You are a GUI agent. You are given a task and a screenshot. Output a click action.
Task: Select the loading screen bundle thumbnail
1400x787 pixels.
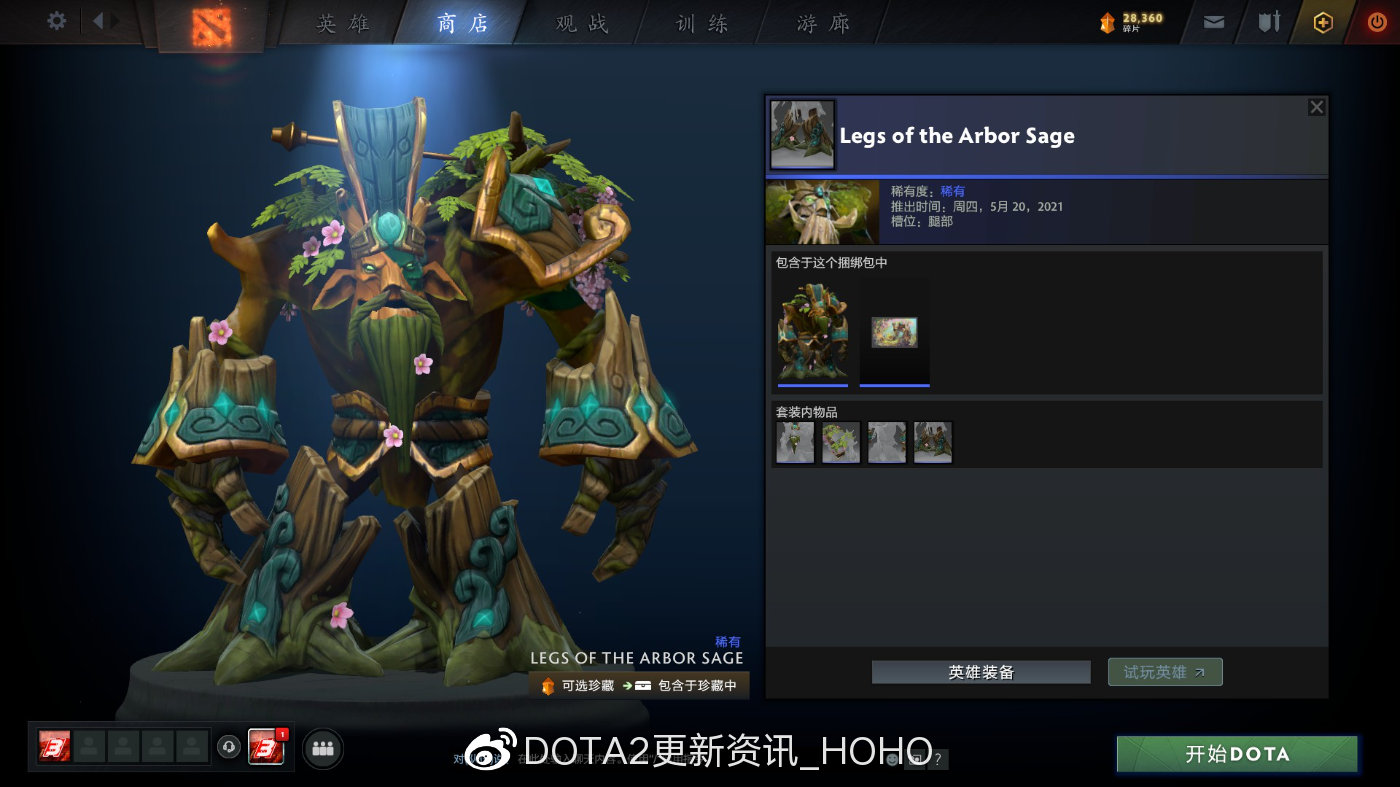point(895,333)
